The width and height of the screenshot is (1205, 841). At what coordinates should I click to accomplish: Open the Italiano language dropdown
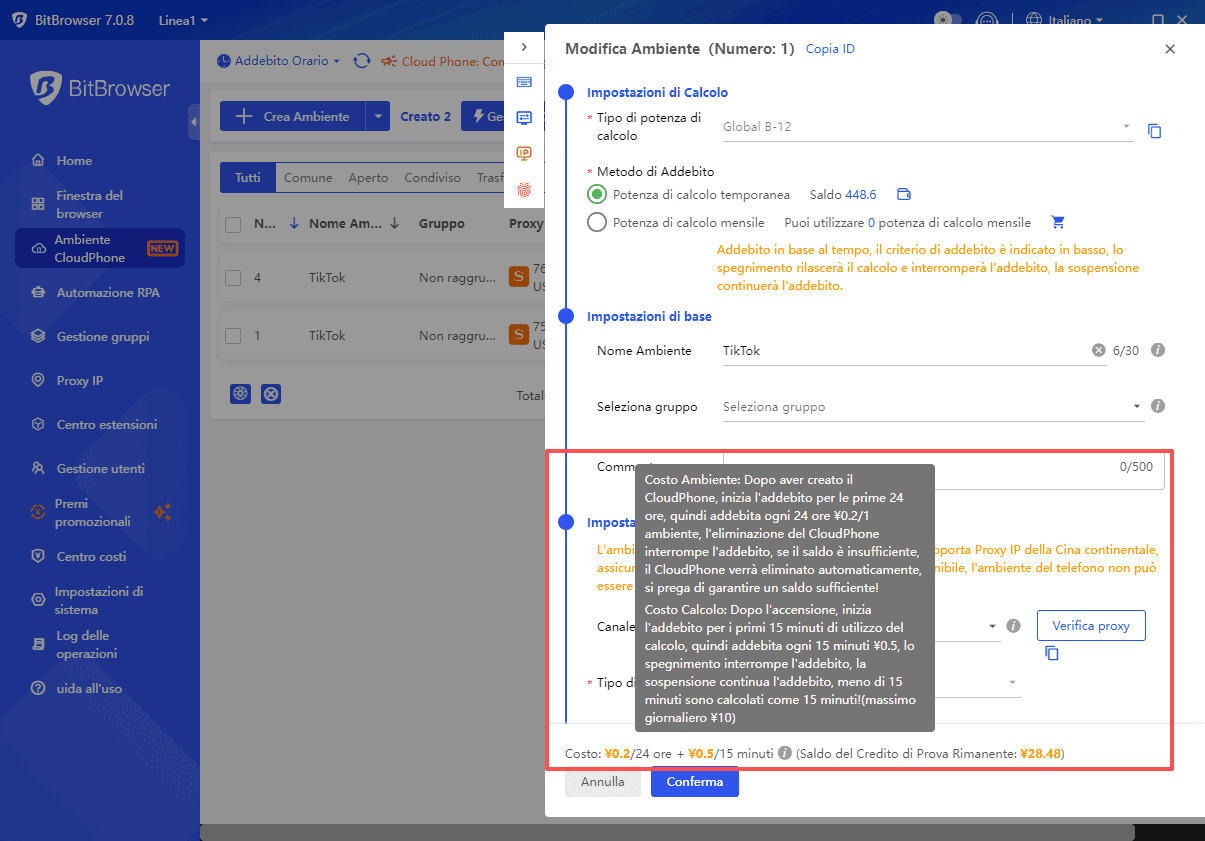pos(1065,20)
